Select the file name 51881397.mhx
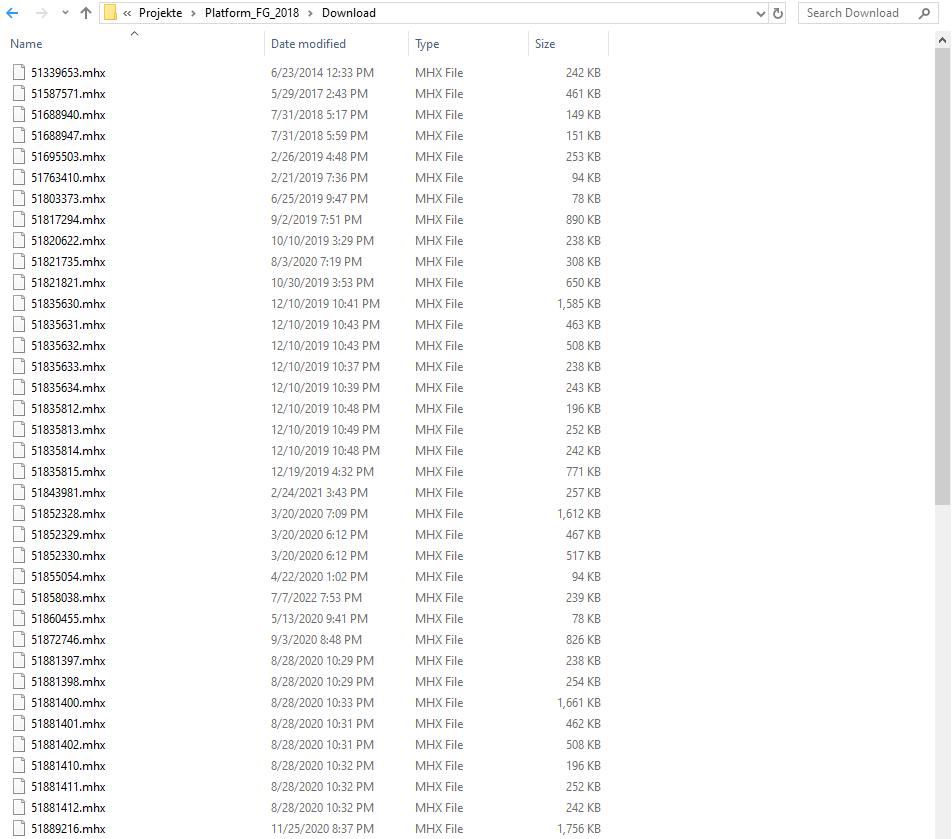The width and height of the screenshot is (952, 839). tap(68, 661)
